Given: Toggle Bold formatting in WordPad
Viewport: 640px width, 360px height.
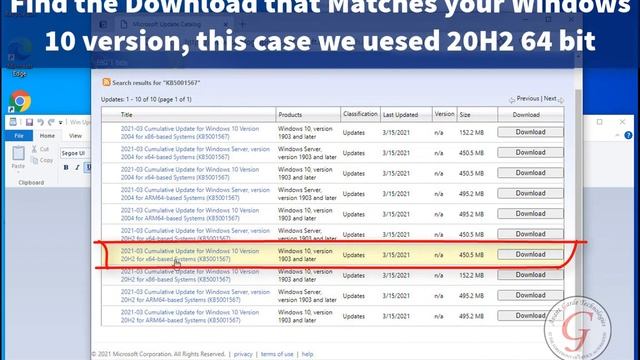Looking at the screenshot, I should coord(66,167).
